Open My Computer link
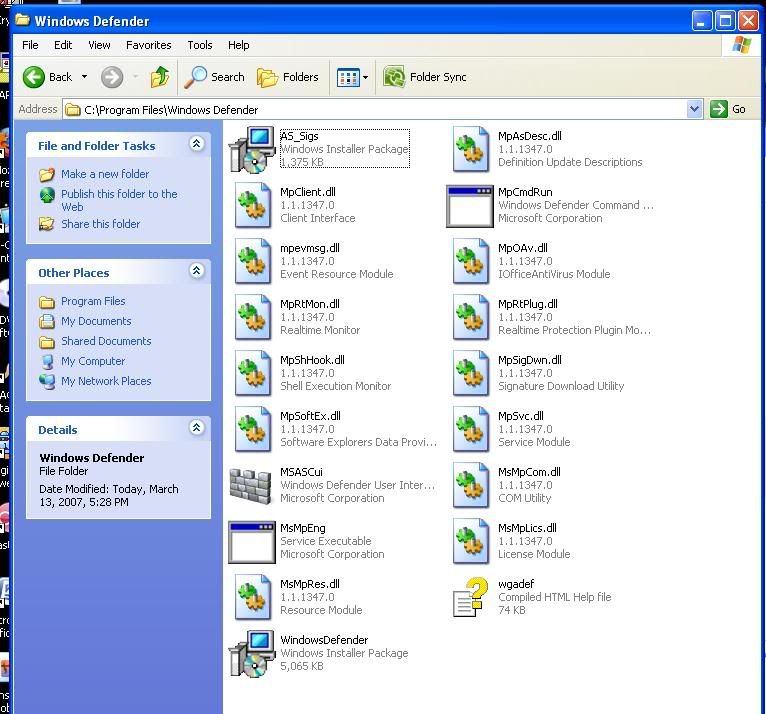This screenshot has width=766, height=714. (93, 361)
